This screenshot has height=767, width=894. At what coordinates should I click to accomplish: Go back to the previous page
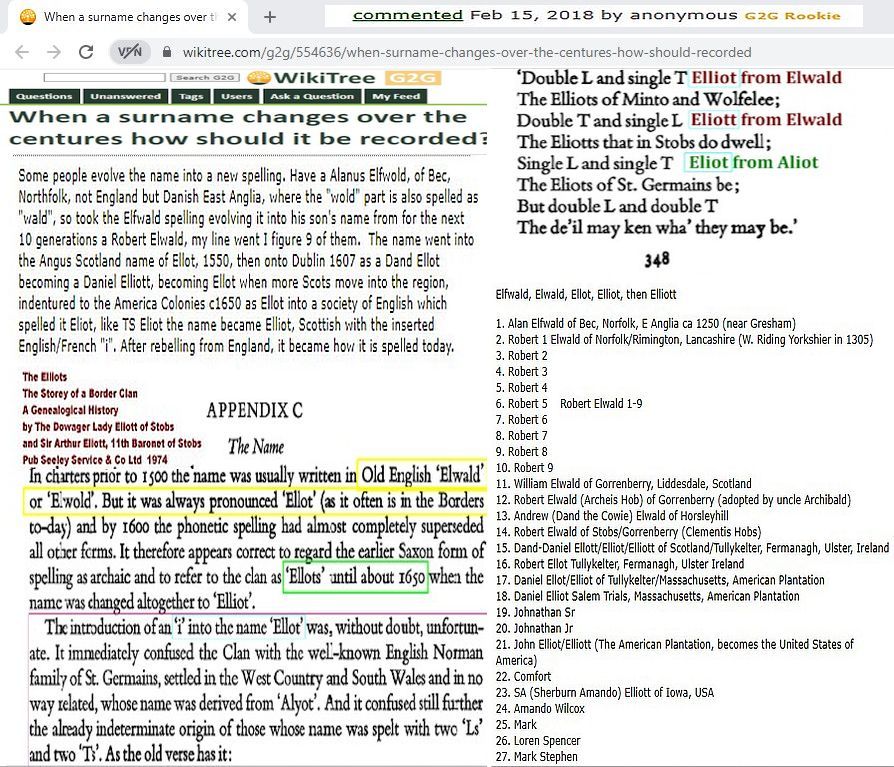(x=22, y=52)
